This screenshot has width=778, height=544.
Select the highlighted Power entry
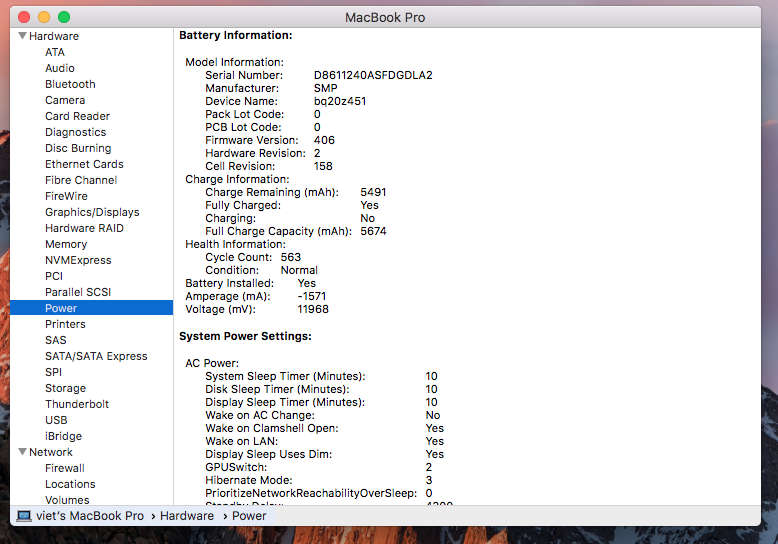tap(91, 308)
